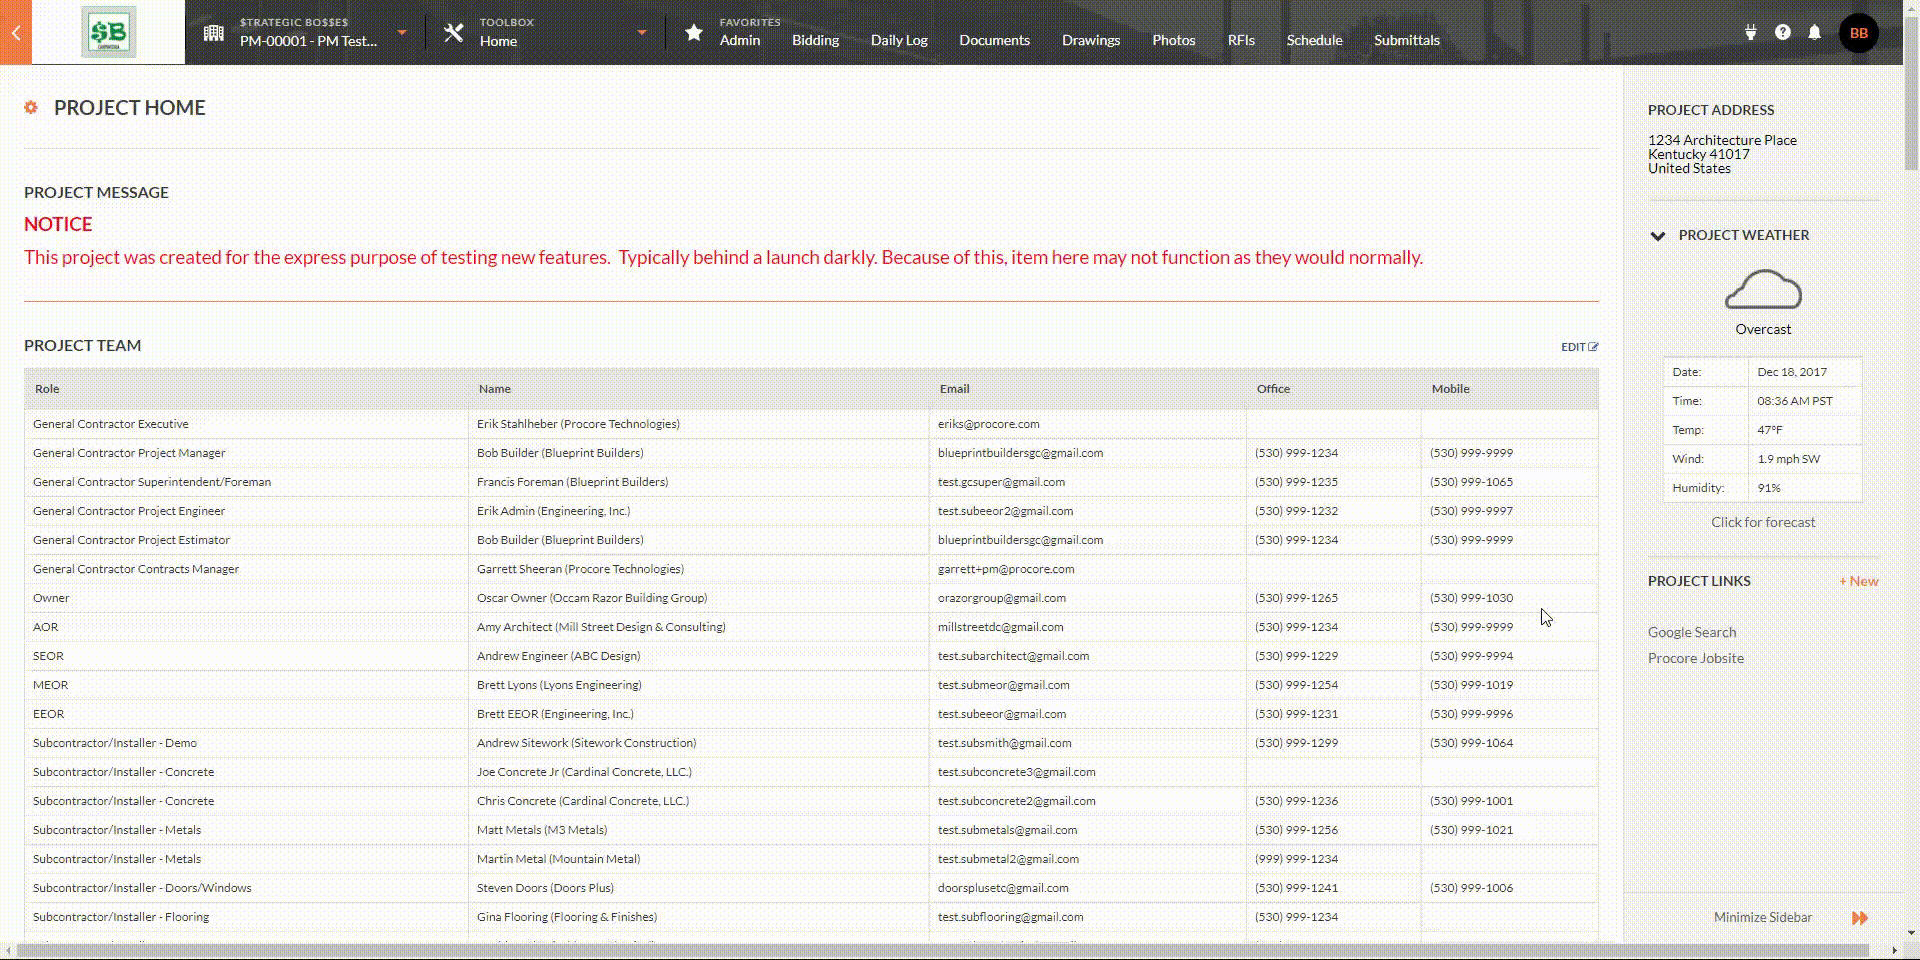Screen dimensions: 1920x960
Task: Open the notifications bell
Action: 1814,32
